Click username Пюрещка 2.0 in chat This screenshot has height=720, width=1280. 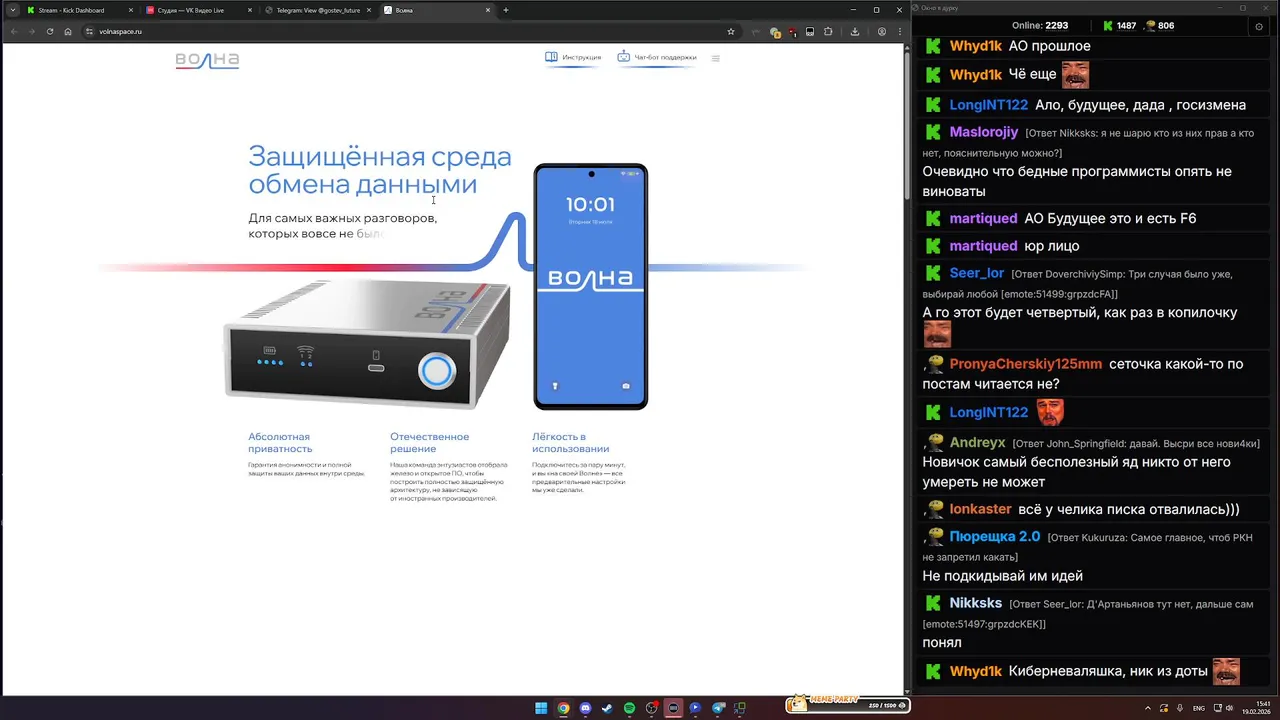click(995, 536)
